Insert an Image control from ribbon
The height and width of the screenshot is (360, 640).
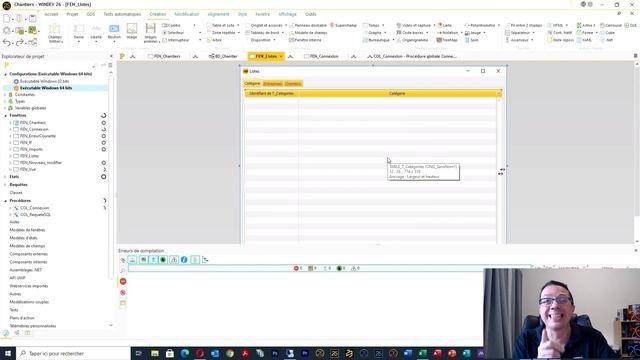[132, 32]
